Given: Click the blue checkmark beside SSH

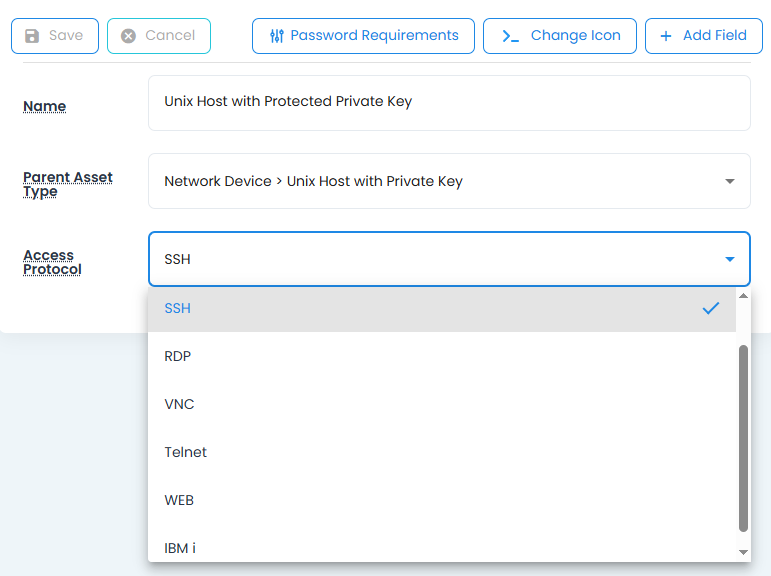Looking at the screenshot, I should (711, 308).
